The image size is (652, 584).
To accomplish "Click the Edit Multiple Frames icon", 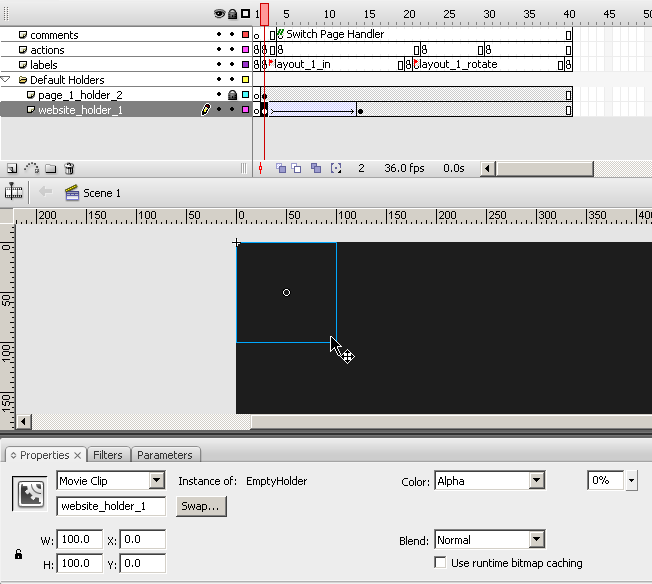I will click(x=316, y=169).
